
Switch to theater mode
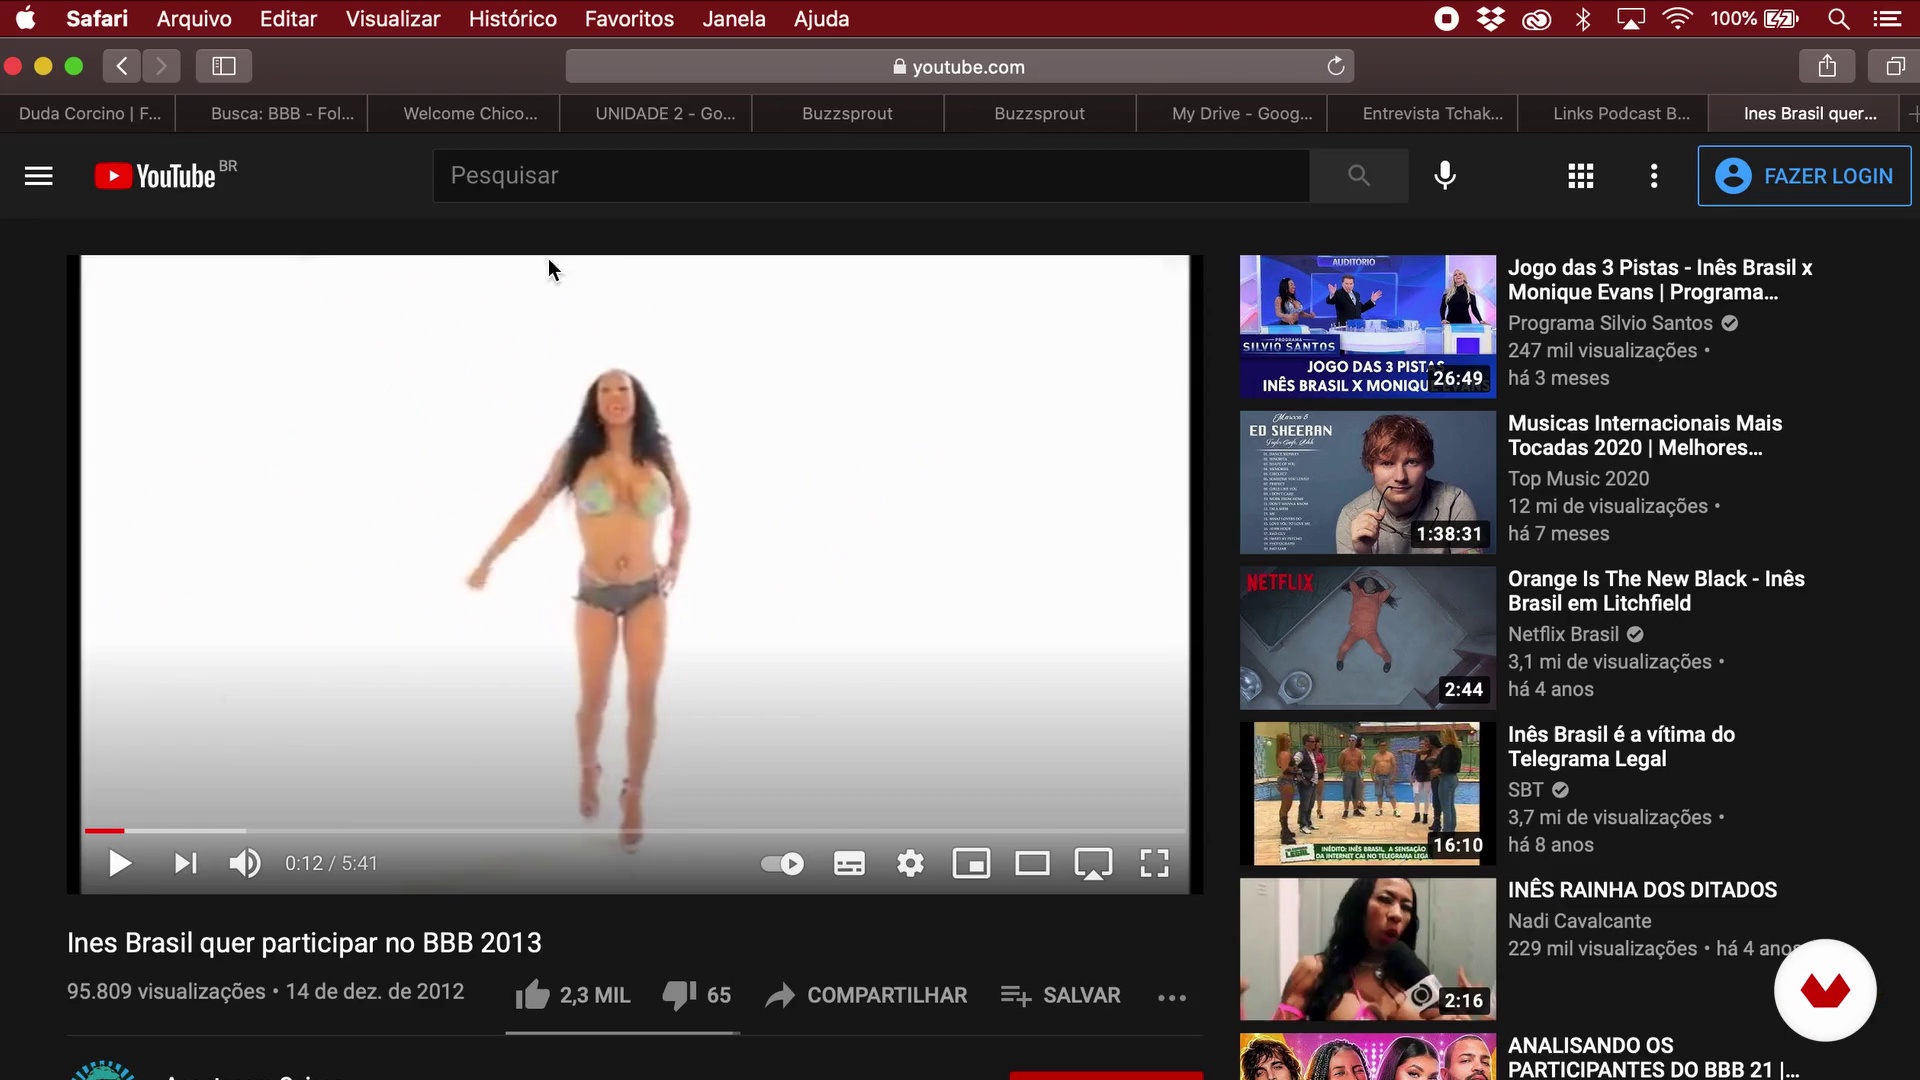[1032, 863]
